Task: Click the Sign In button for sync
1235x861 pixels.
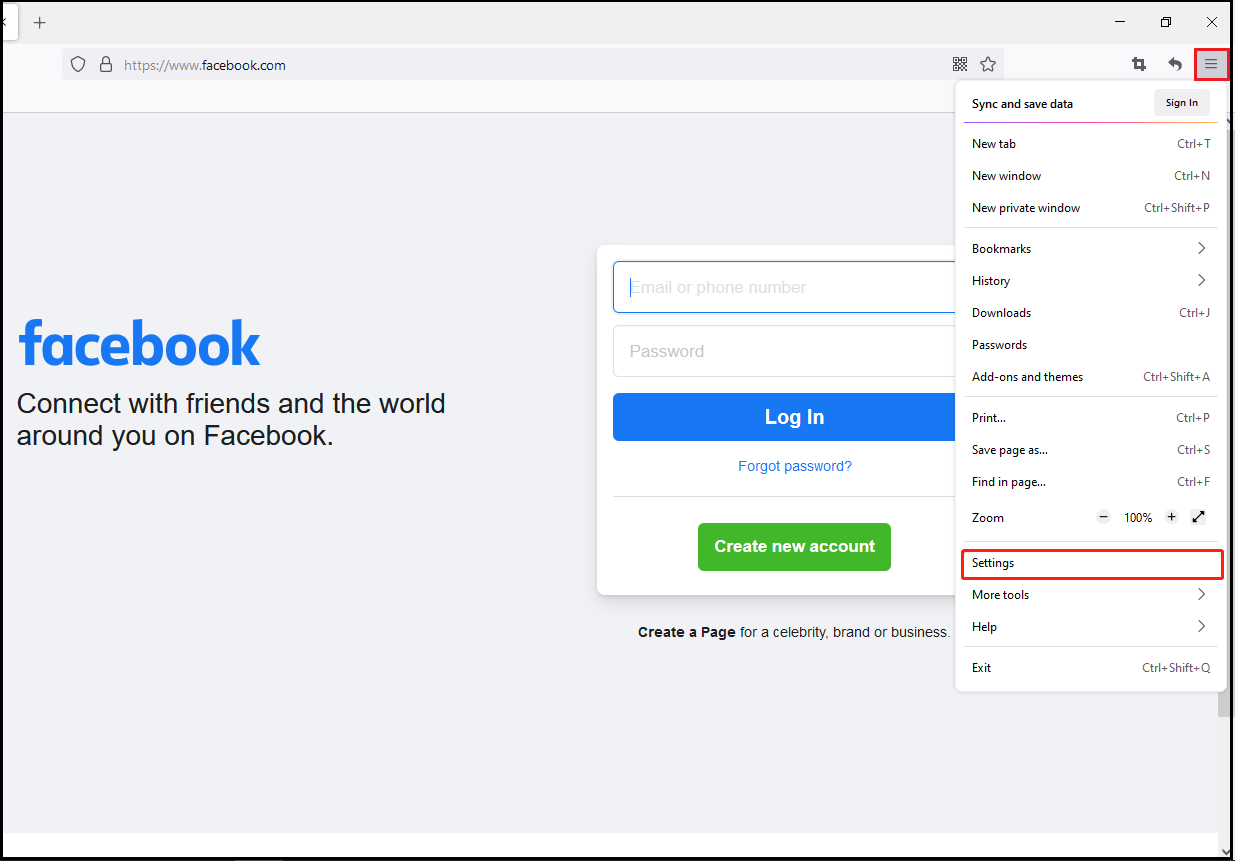Action: [1182, 103]
